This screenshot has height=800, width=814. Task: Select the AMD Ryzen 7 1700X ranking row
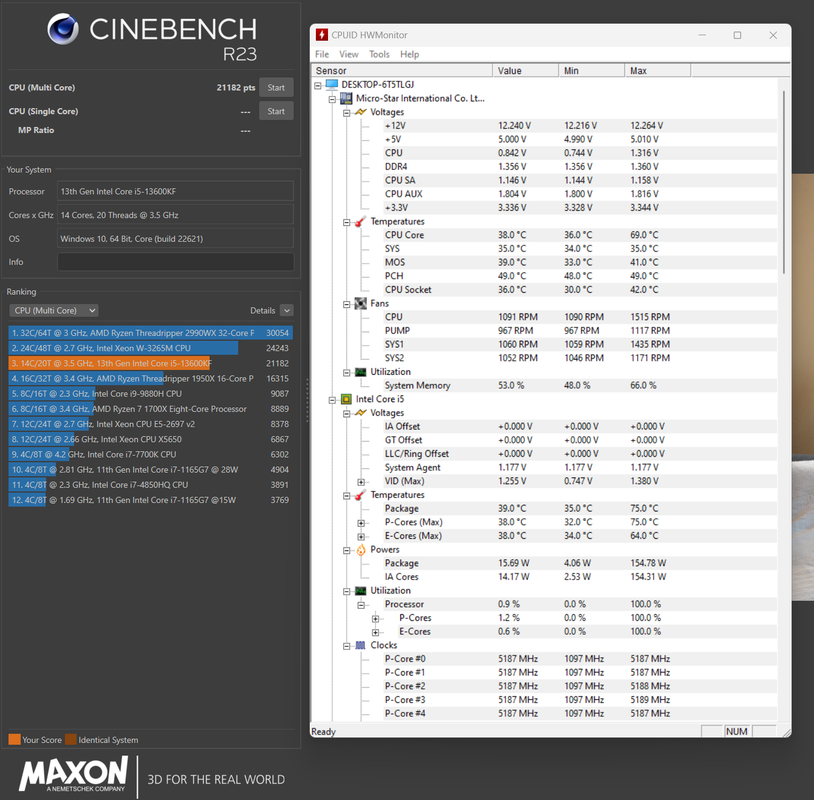coord(151,409)
